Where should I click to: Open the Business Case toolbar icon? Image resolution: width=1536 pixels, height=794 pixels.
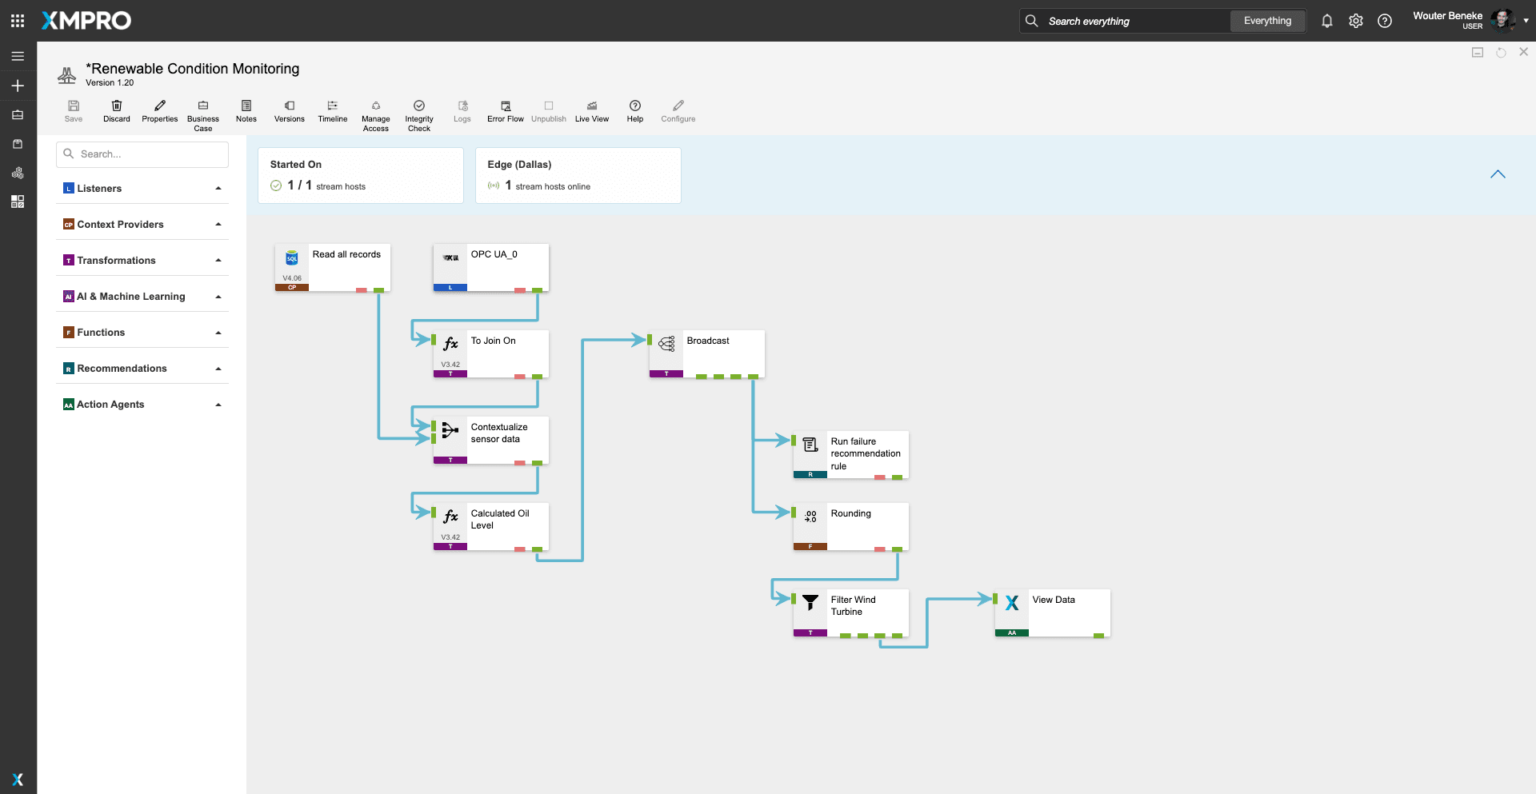pyautogui.click(x=203, y=106)
